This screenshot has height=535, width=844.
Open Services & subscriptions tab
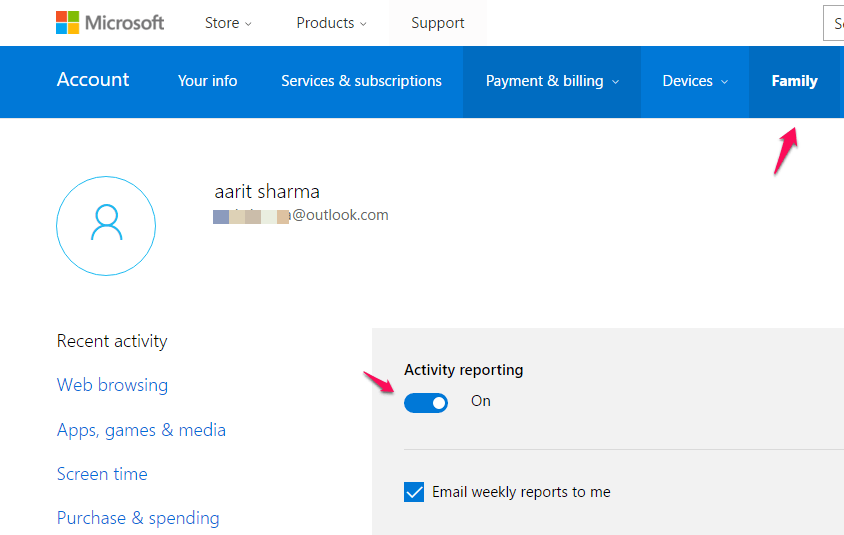point(361,81)
